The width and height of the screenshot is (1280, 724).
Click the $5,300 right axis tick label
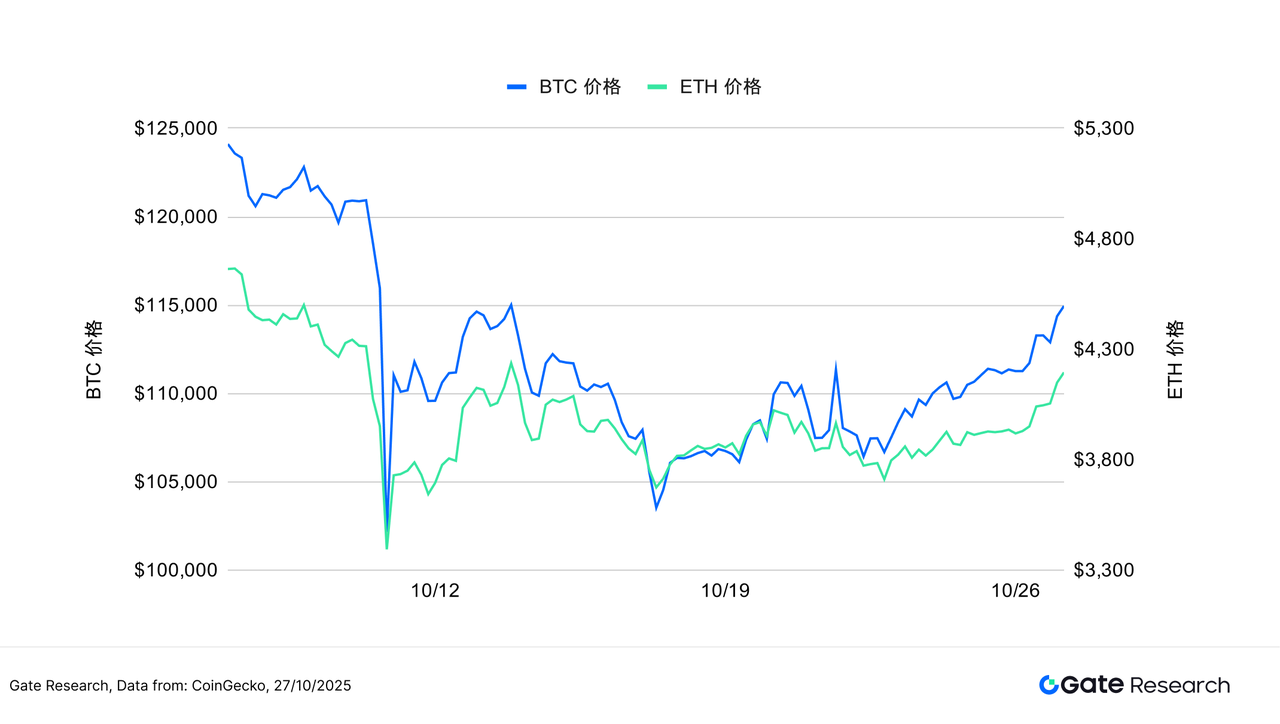click(x=1102, y=129)
